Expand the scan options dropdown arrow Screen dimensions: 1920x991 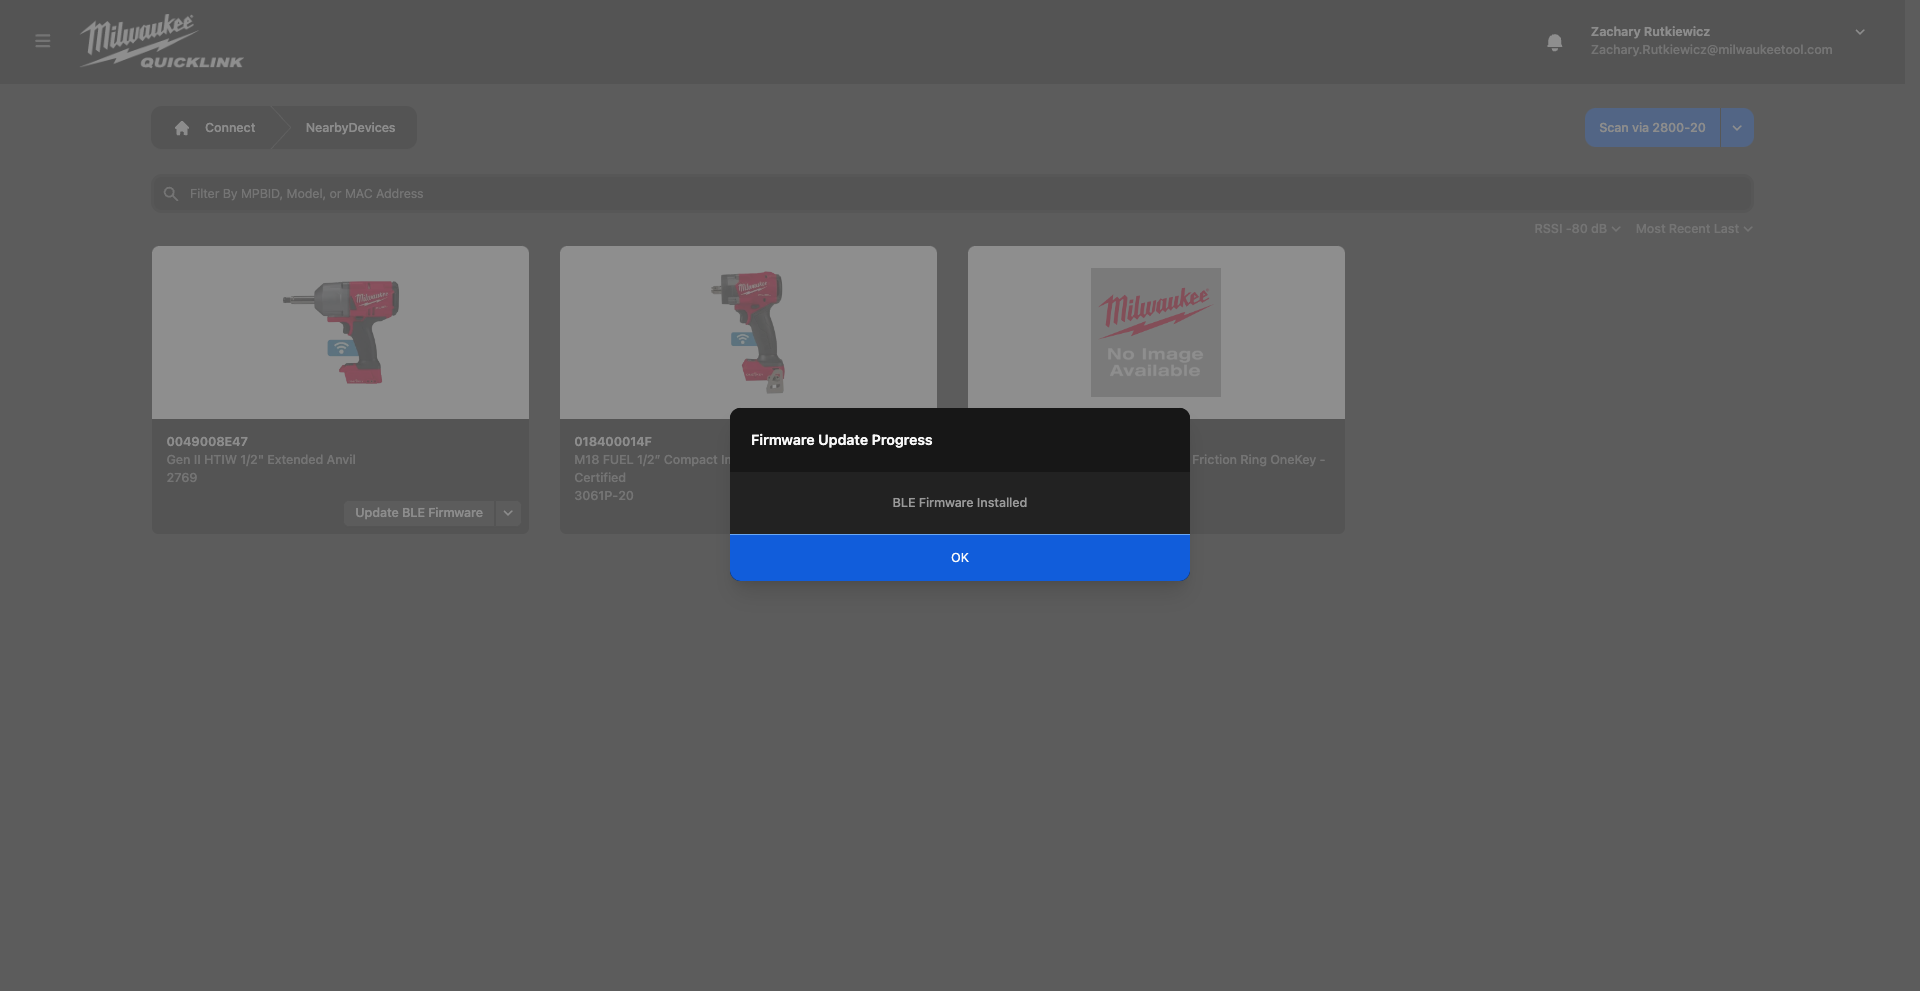click(x=1737, y=128)
